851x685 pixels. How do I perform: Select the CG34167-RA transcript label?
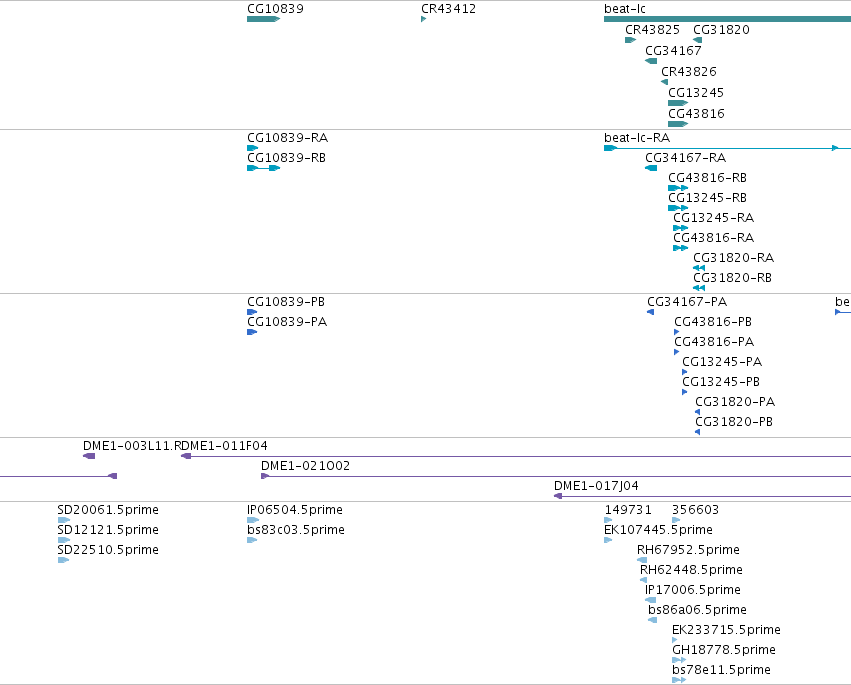point(685,158)
